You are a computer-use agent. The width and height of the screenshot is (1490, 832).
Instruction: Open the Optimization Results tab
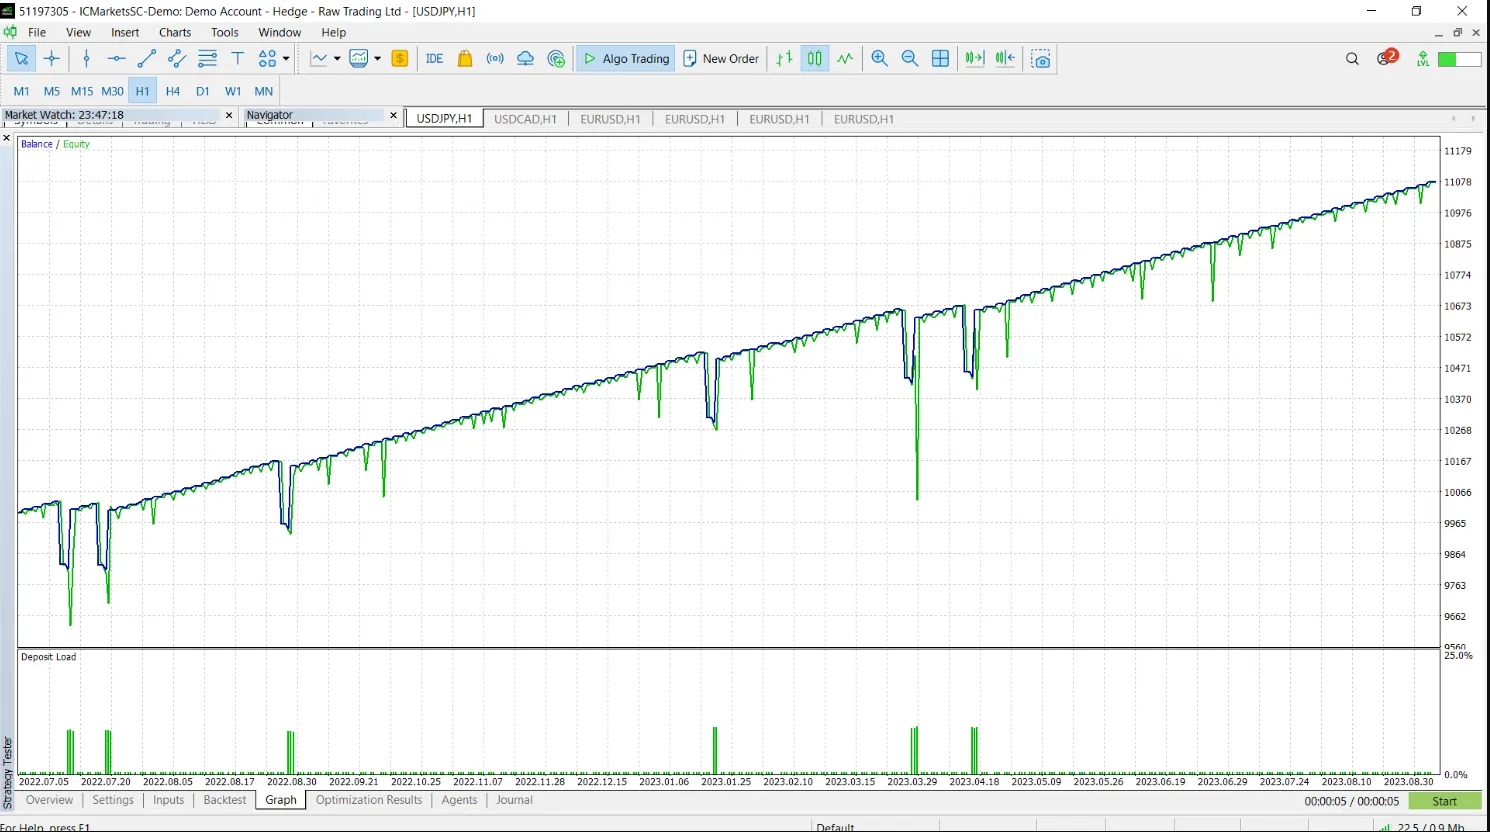[369, 800]
